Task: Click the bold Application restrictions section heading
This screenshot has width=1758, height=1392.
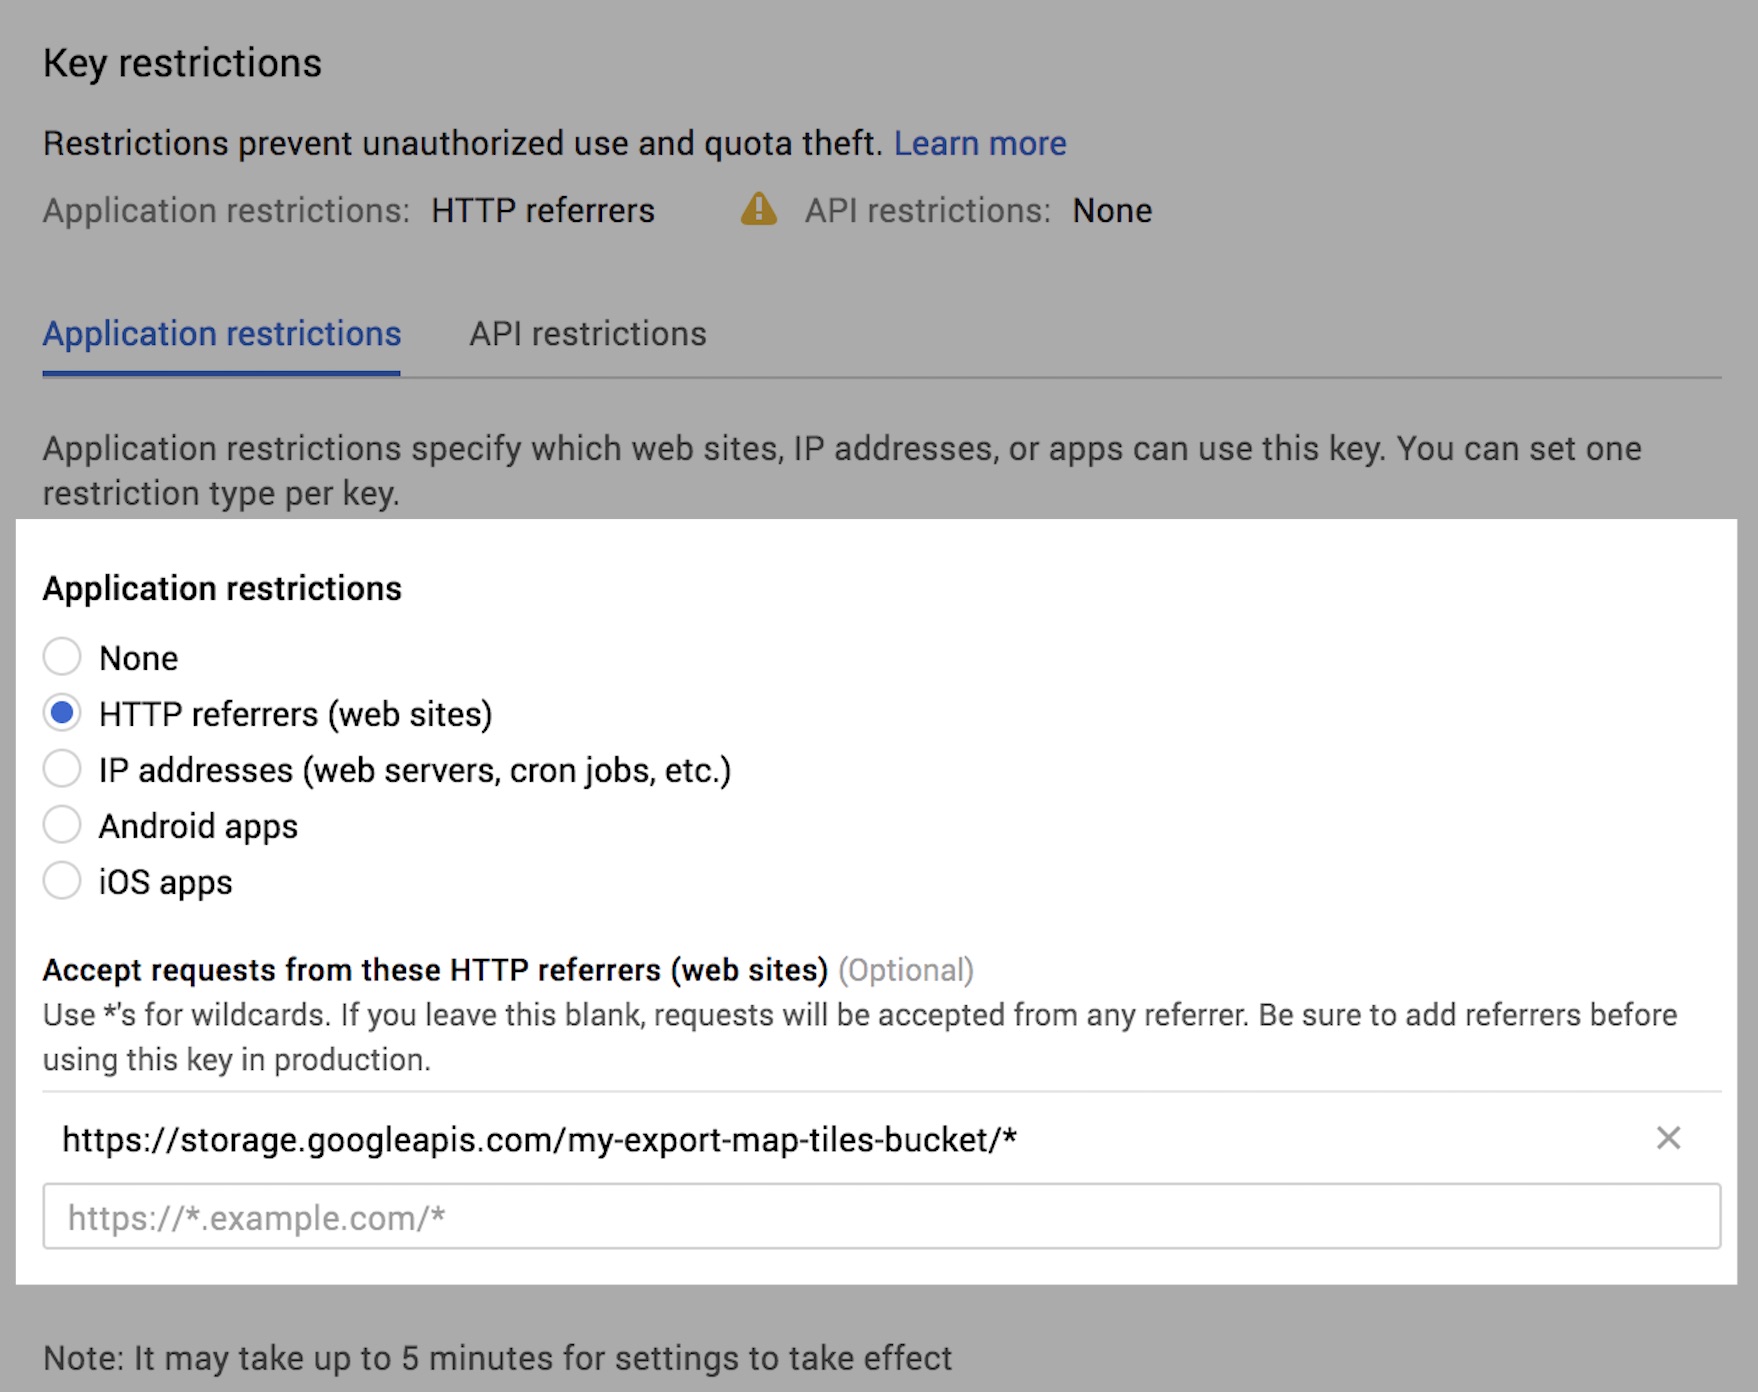Action: tap(222, 588)
